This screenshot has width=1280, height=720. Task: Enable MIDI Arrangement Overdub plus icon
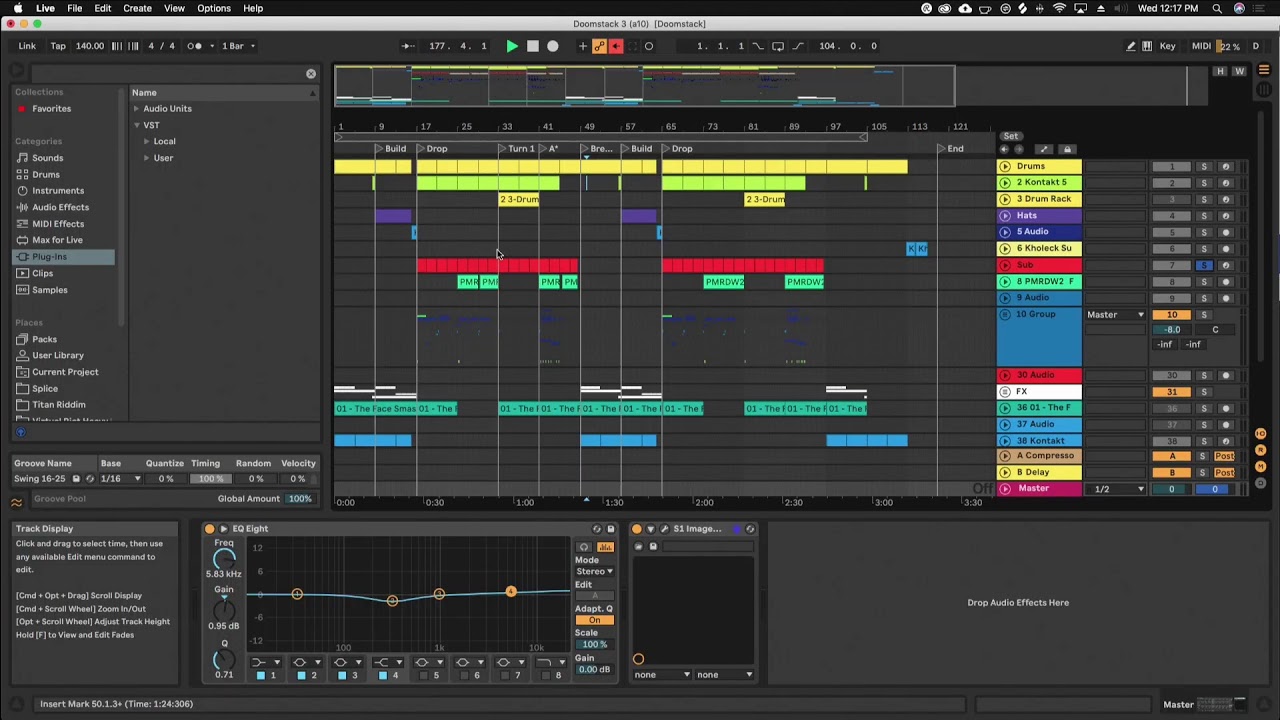coord(583,46)
